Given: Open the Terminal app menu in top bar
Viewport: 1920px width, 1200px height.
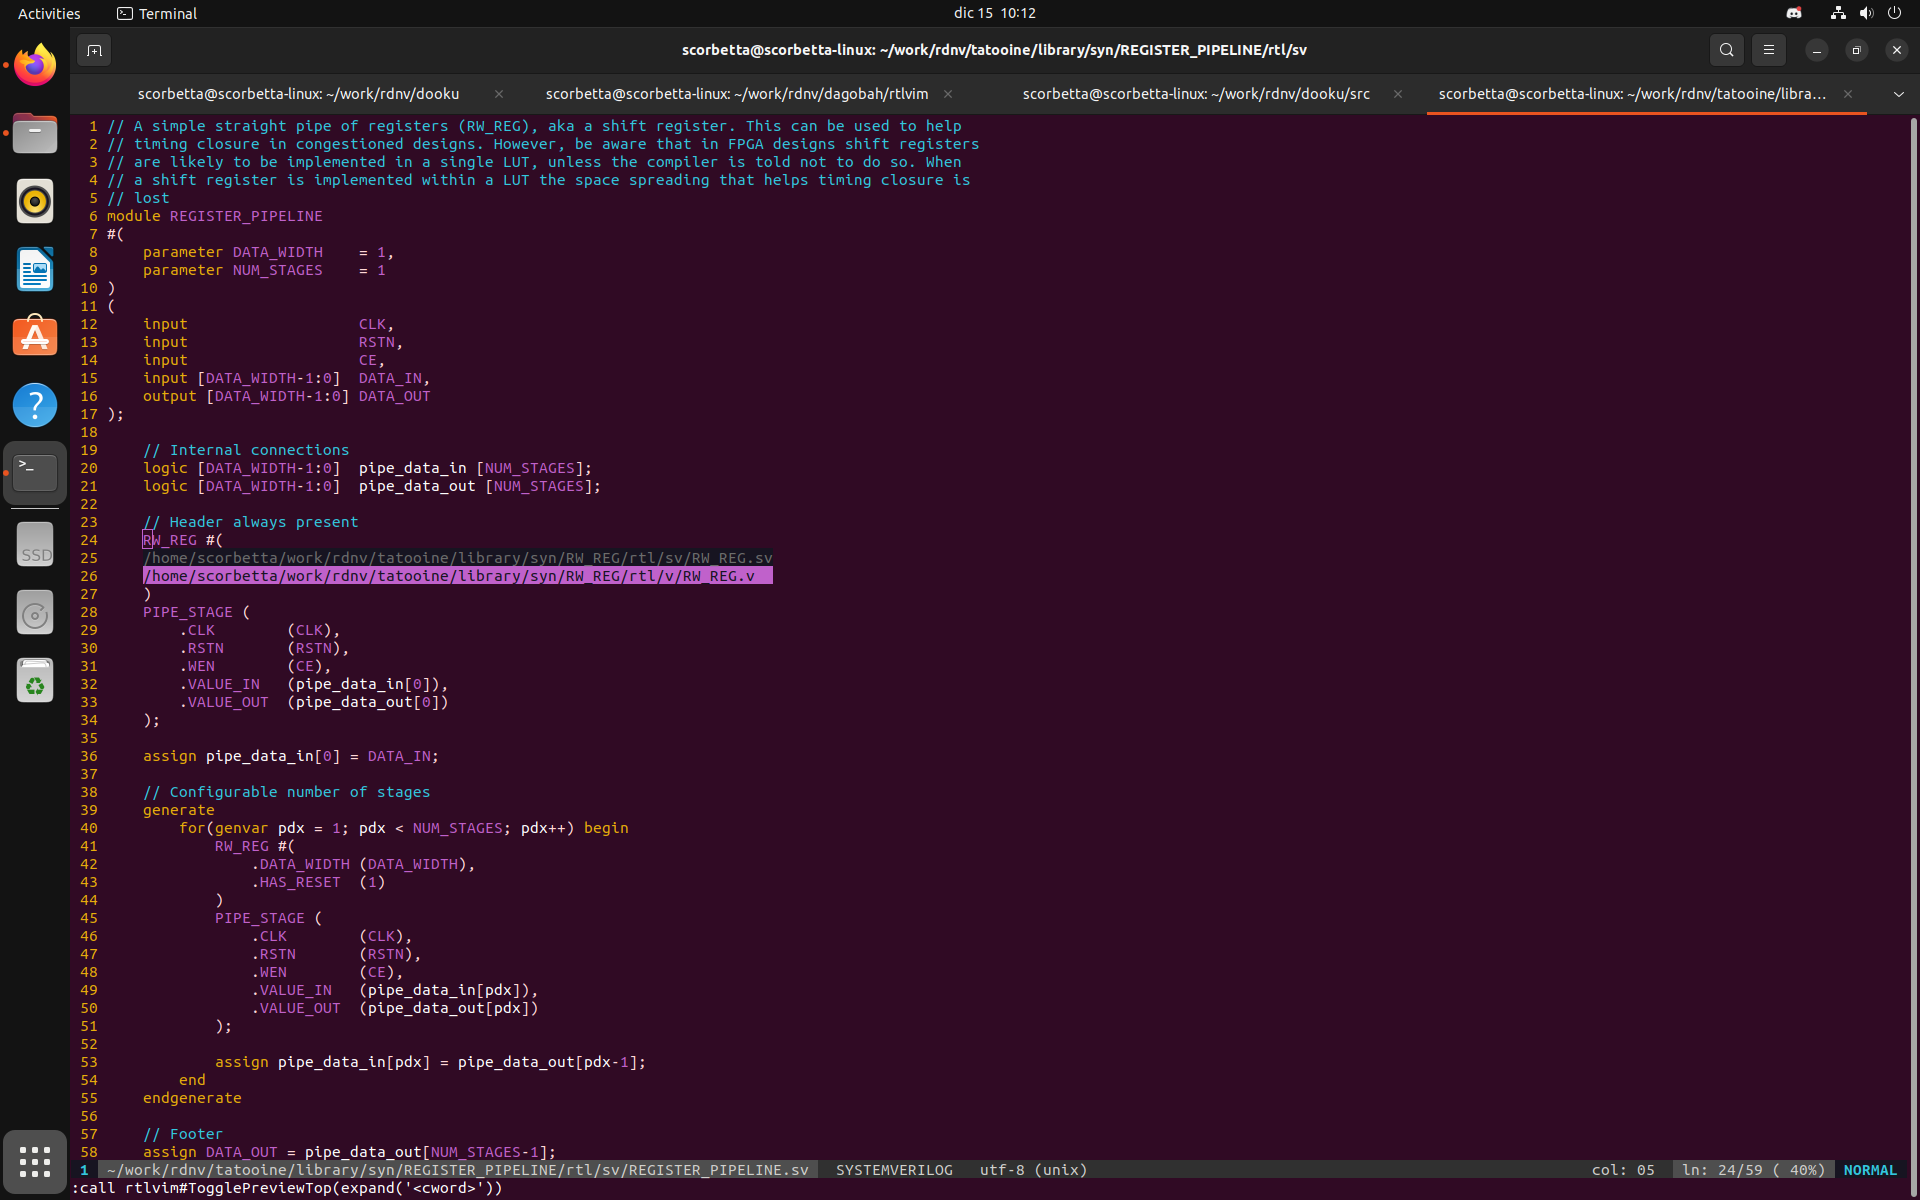Looking at the screenshot, I should pos(157,13).
